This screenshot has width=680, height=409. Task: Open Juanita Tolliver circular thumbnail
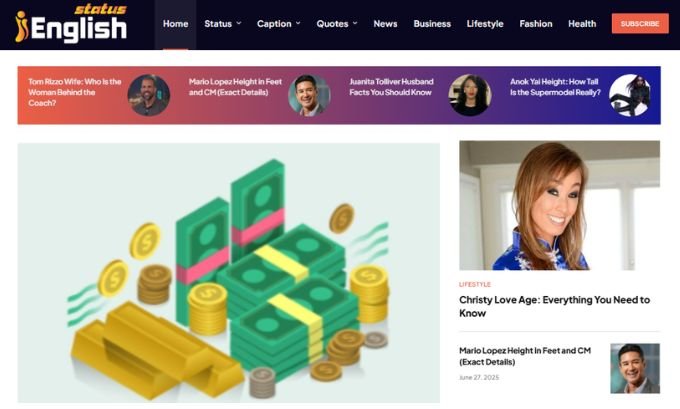tap(470, 95)
